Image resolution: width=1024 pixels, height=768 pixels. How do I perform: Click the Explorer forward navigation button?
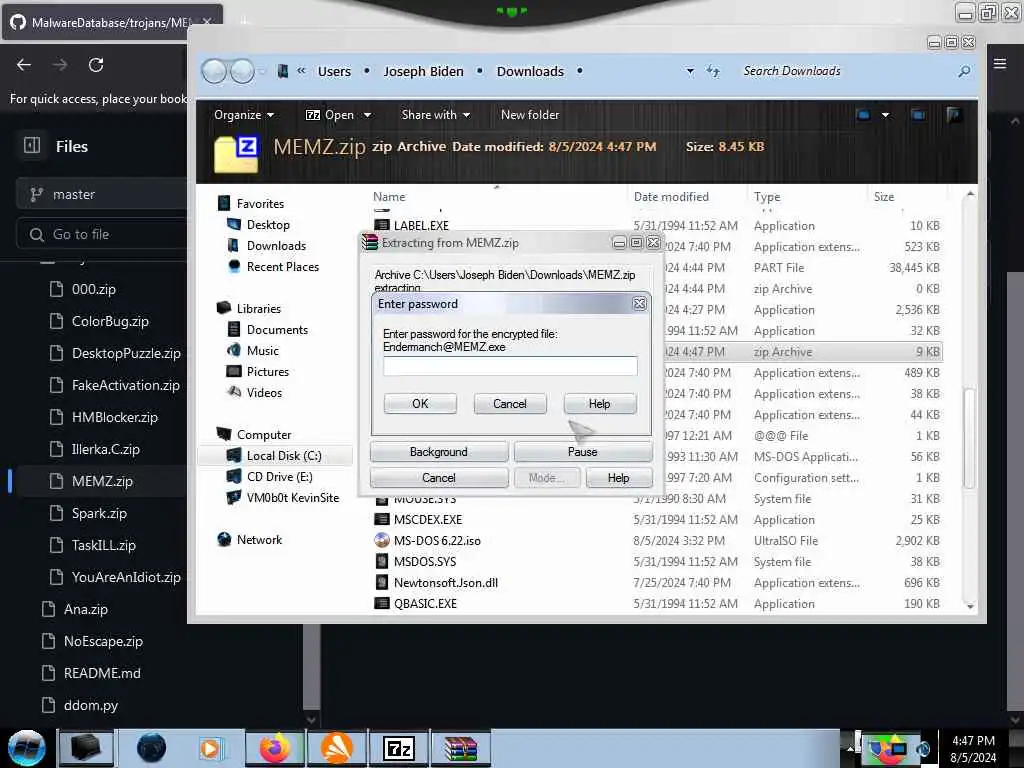point(242,71)
